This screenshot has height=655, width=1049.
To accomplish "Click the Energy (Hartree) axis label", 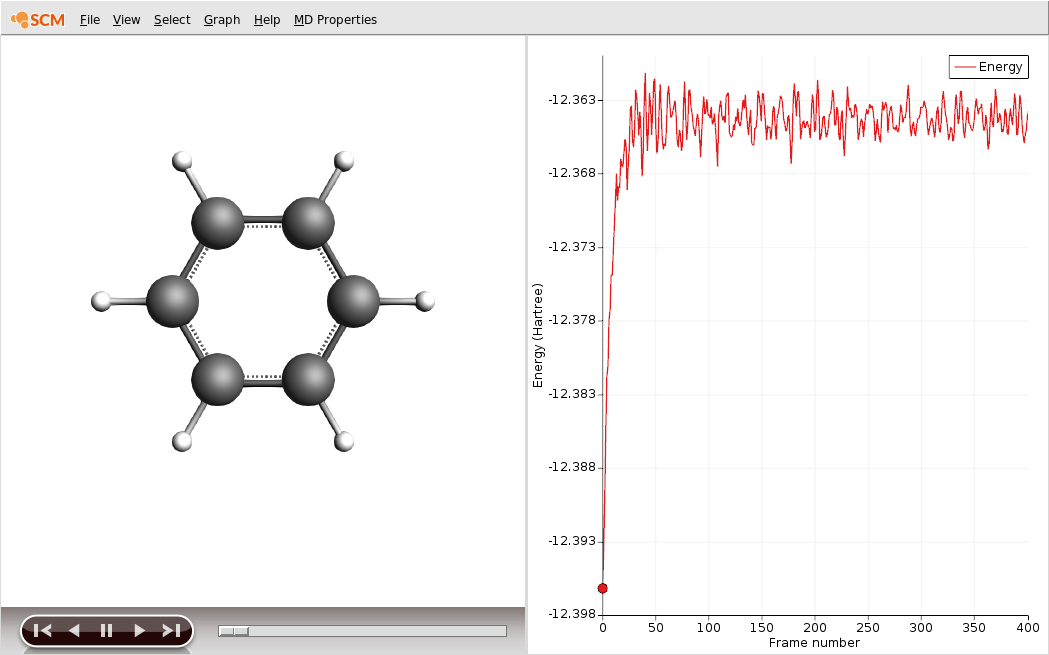I will click(538, 336).
